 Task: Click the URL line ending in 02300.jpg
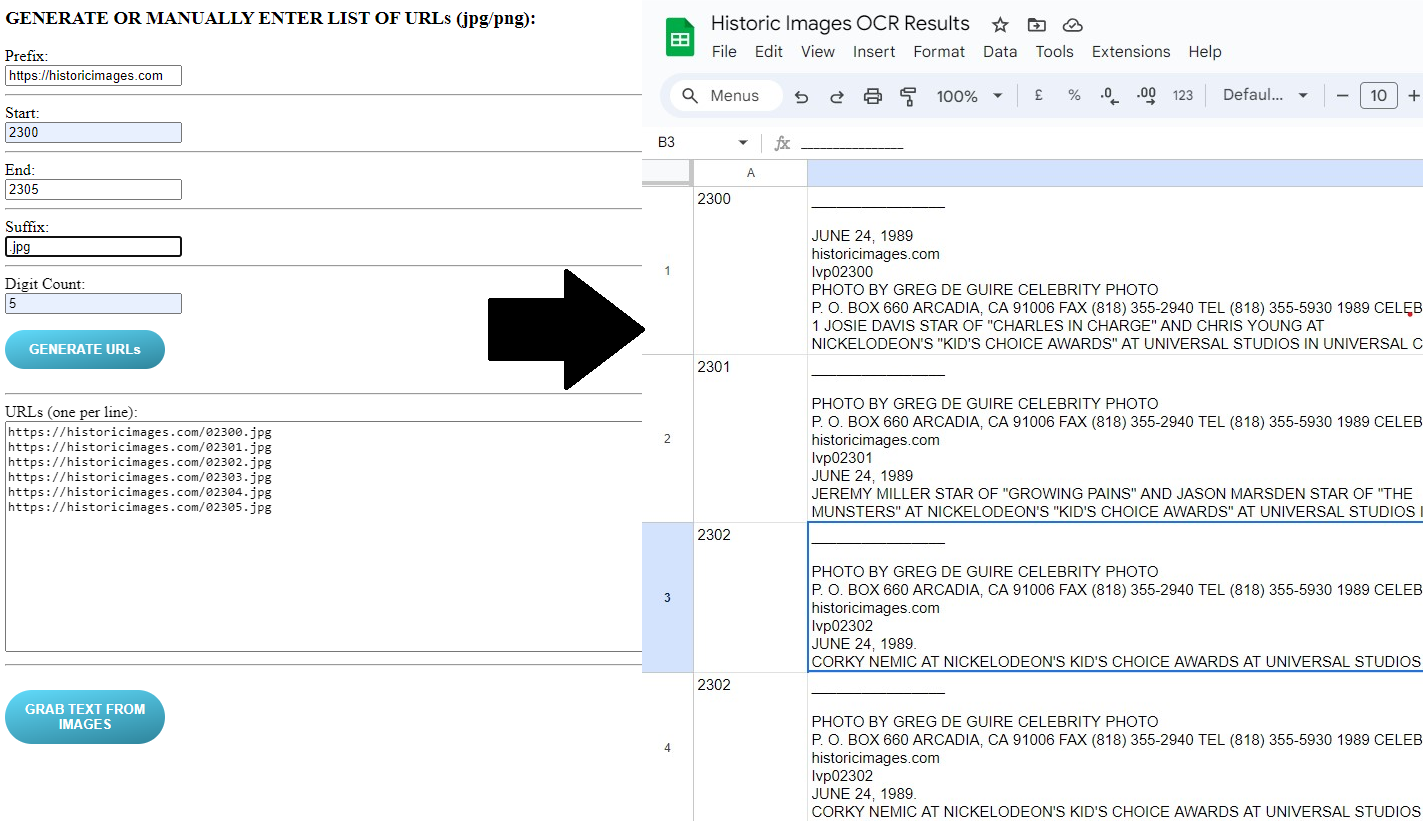[140, 432]
